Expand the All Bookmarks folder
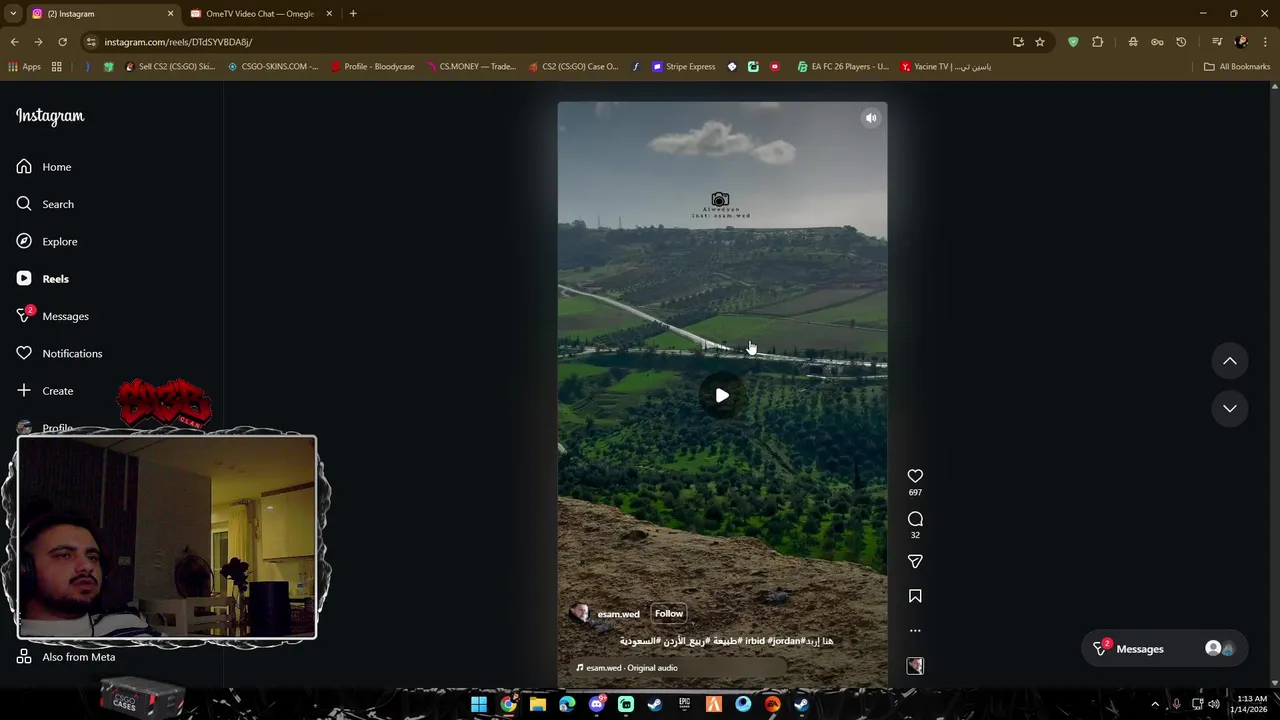 (x=1237, y=67)
